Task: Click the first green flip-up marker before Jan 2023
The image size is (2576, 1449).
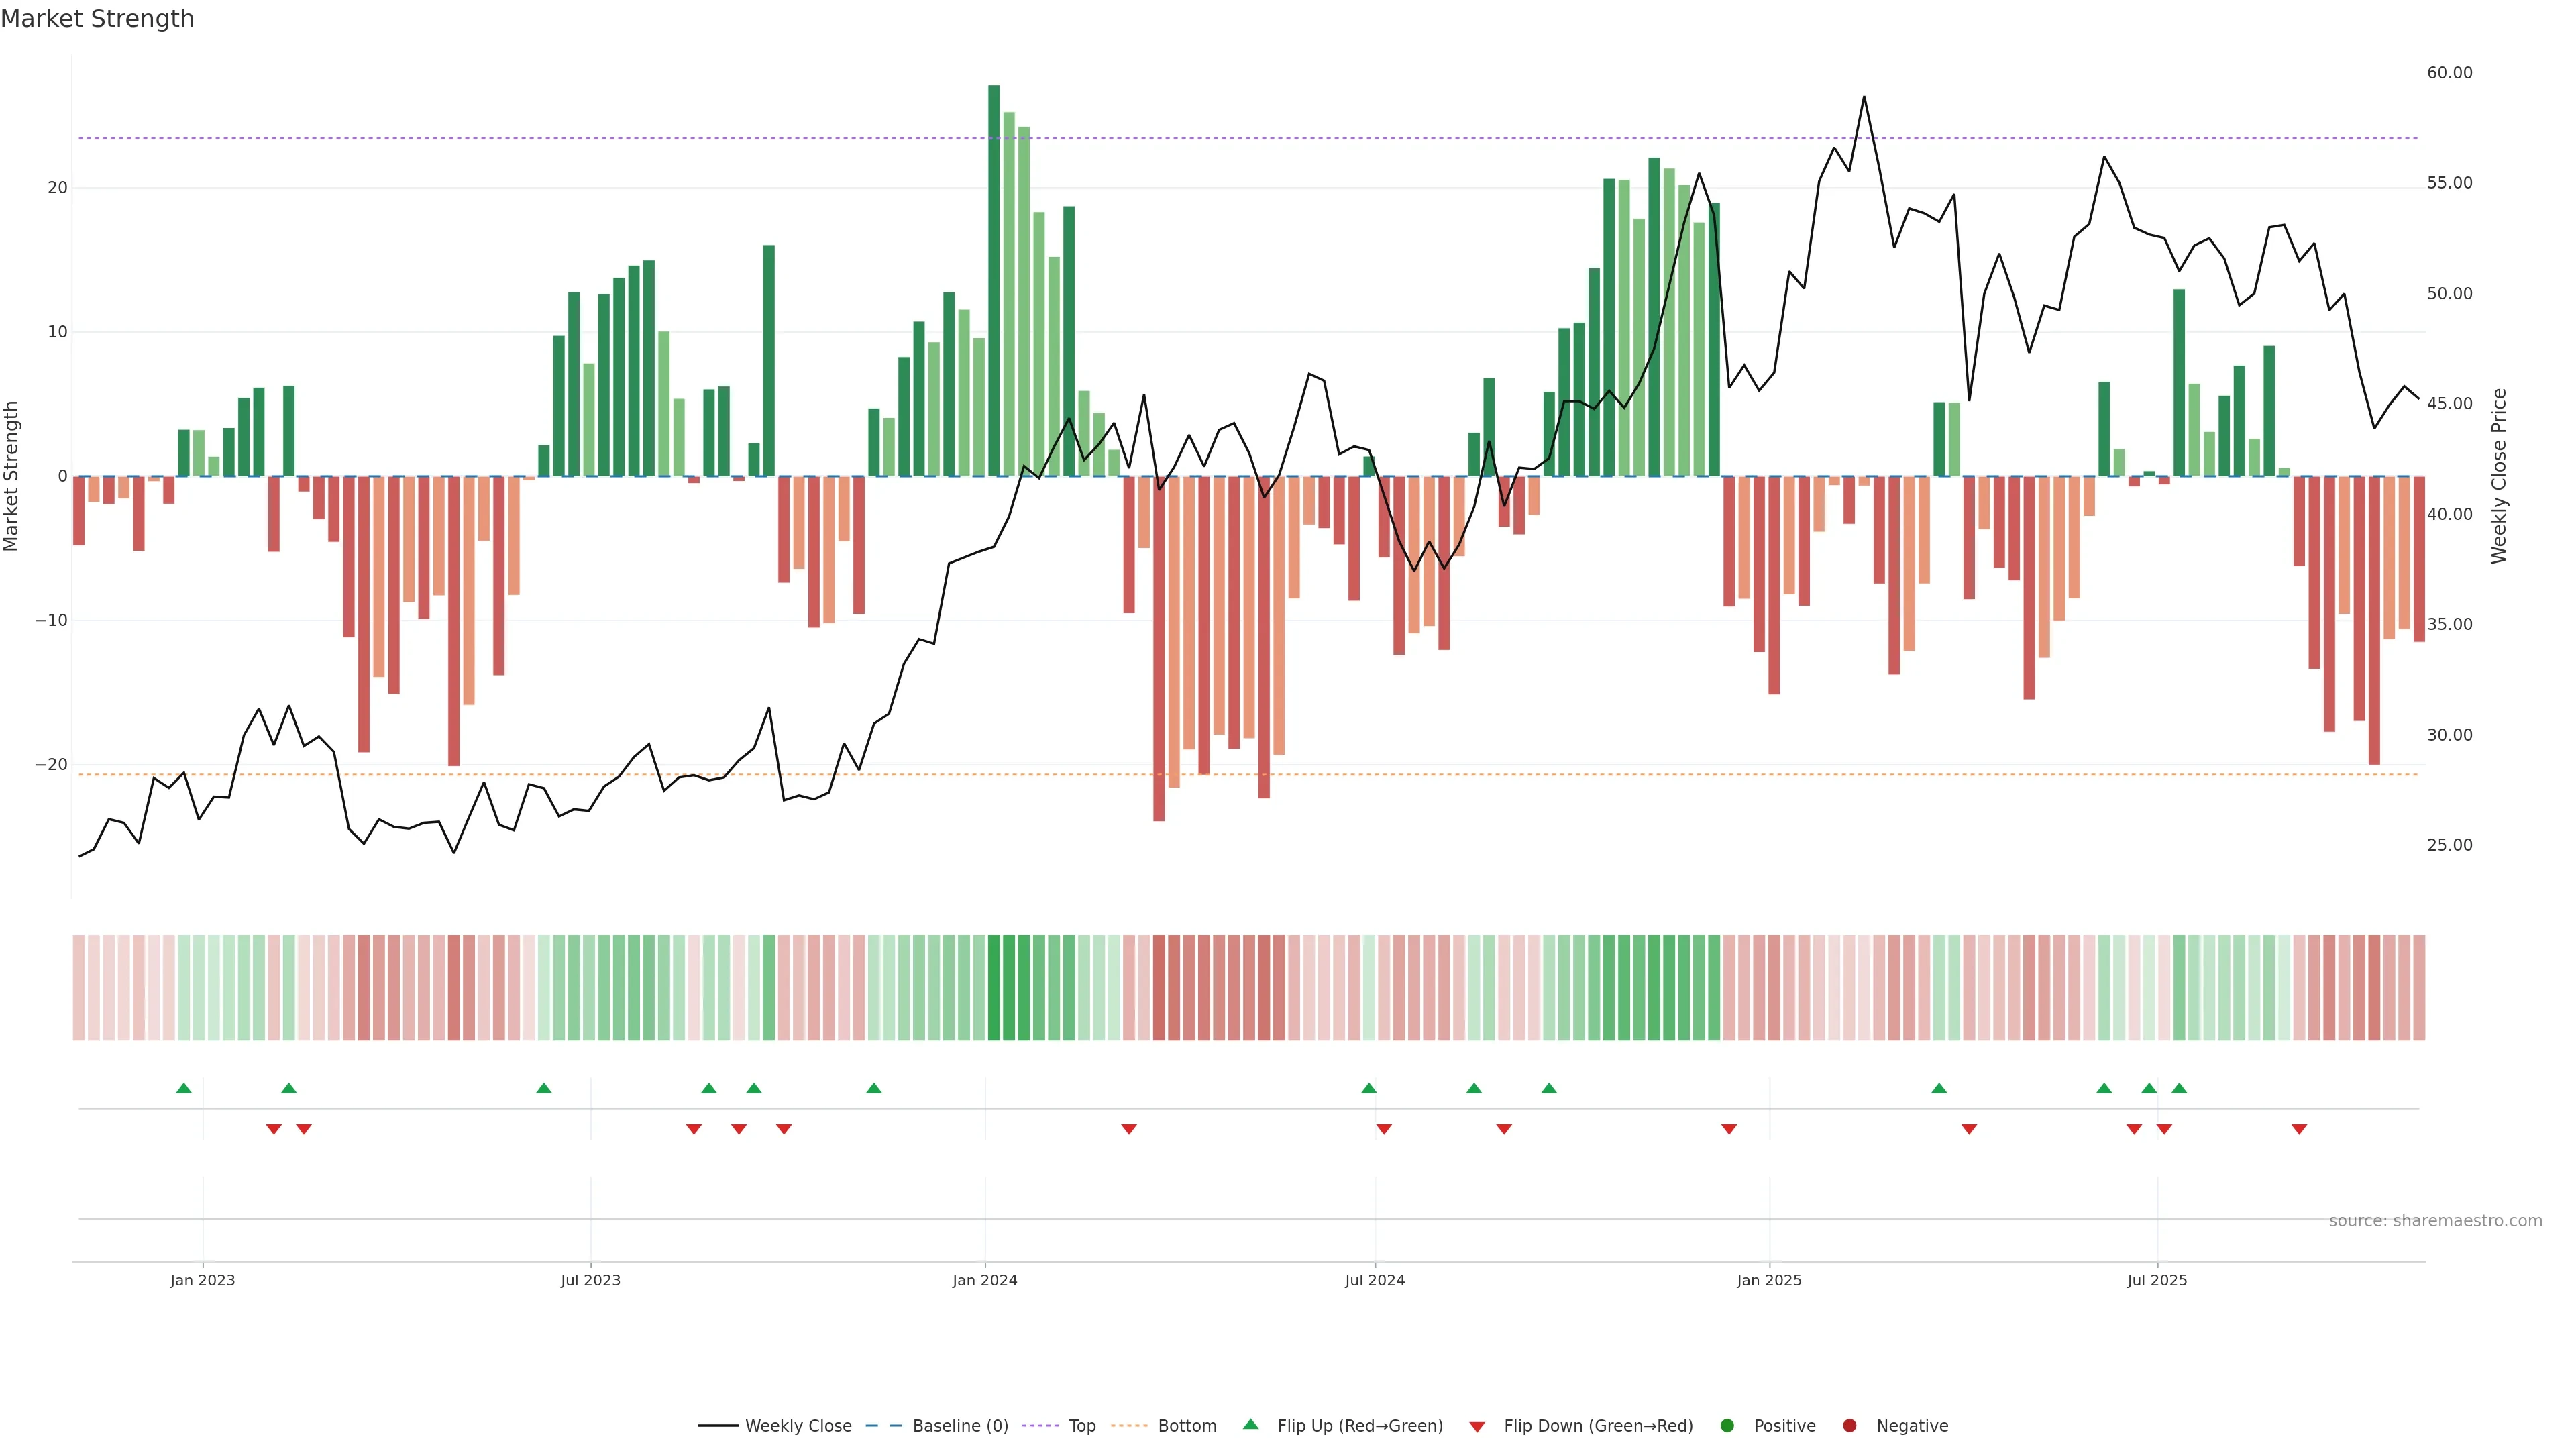Action: [183, 1088]
